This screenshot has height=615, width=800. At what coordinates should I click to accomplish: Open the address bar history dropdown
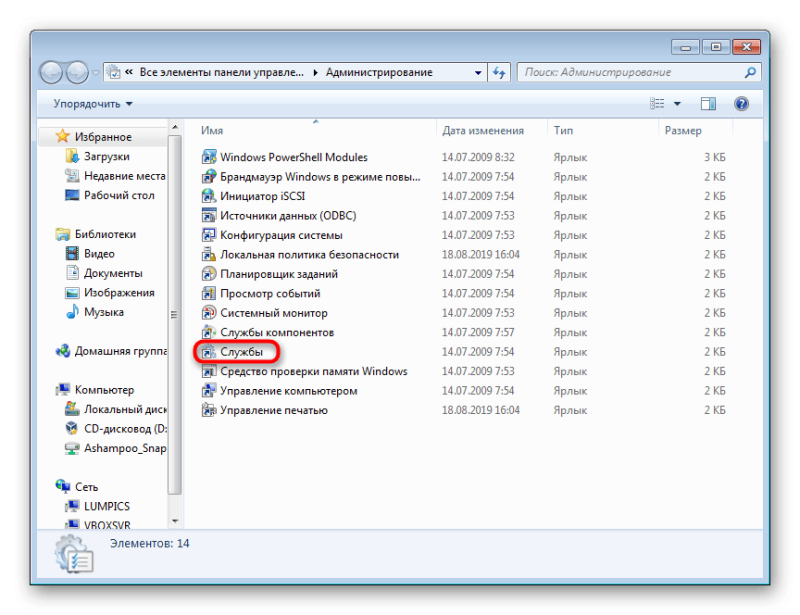[x=478, y=72]
